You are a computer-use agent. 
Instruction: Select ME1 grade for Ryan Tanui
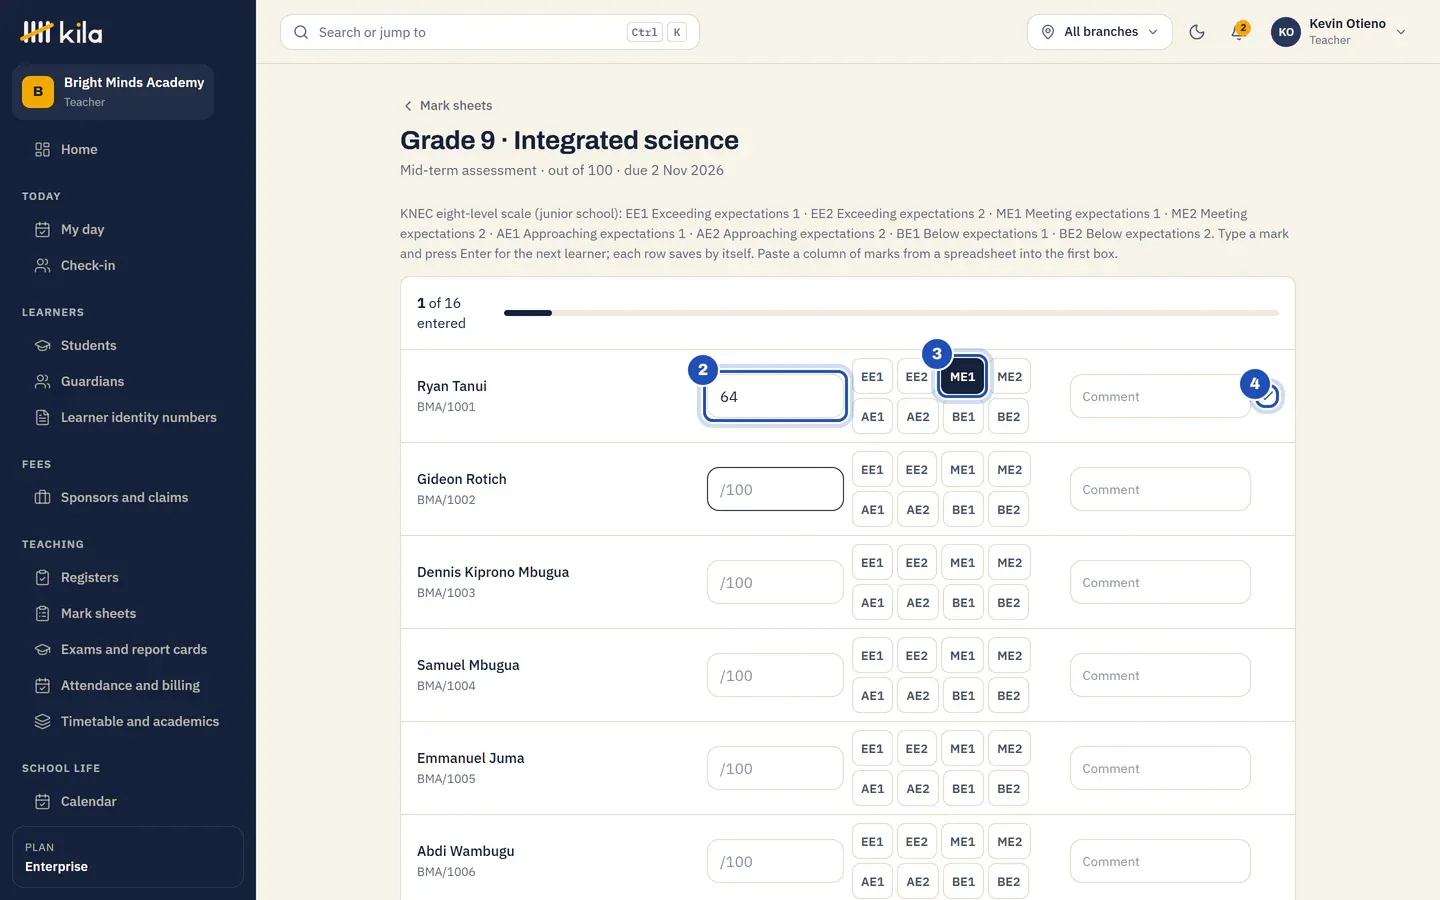coord(962,377)
